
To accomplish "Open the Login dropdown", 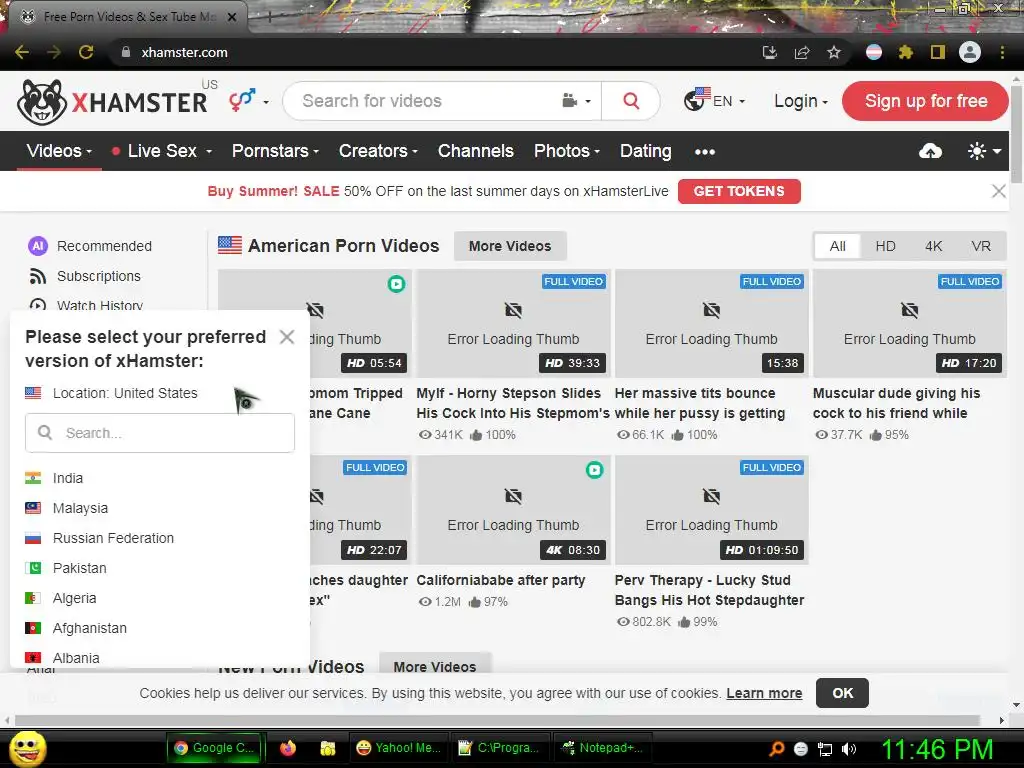I will tap(801, 101).
